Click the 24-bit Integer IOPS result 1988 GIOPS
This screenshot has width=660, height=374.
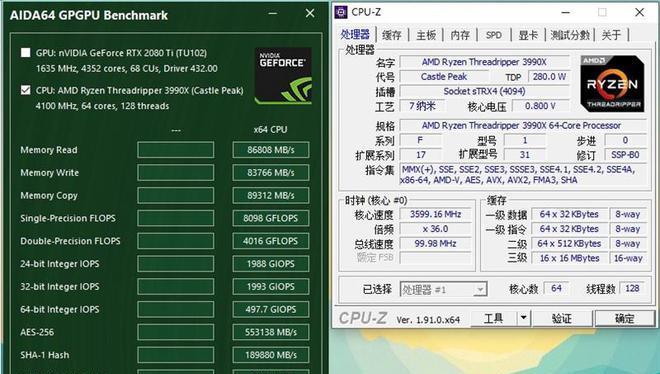tap(271, 264)
